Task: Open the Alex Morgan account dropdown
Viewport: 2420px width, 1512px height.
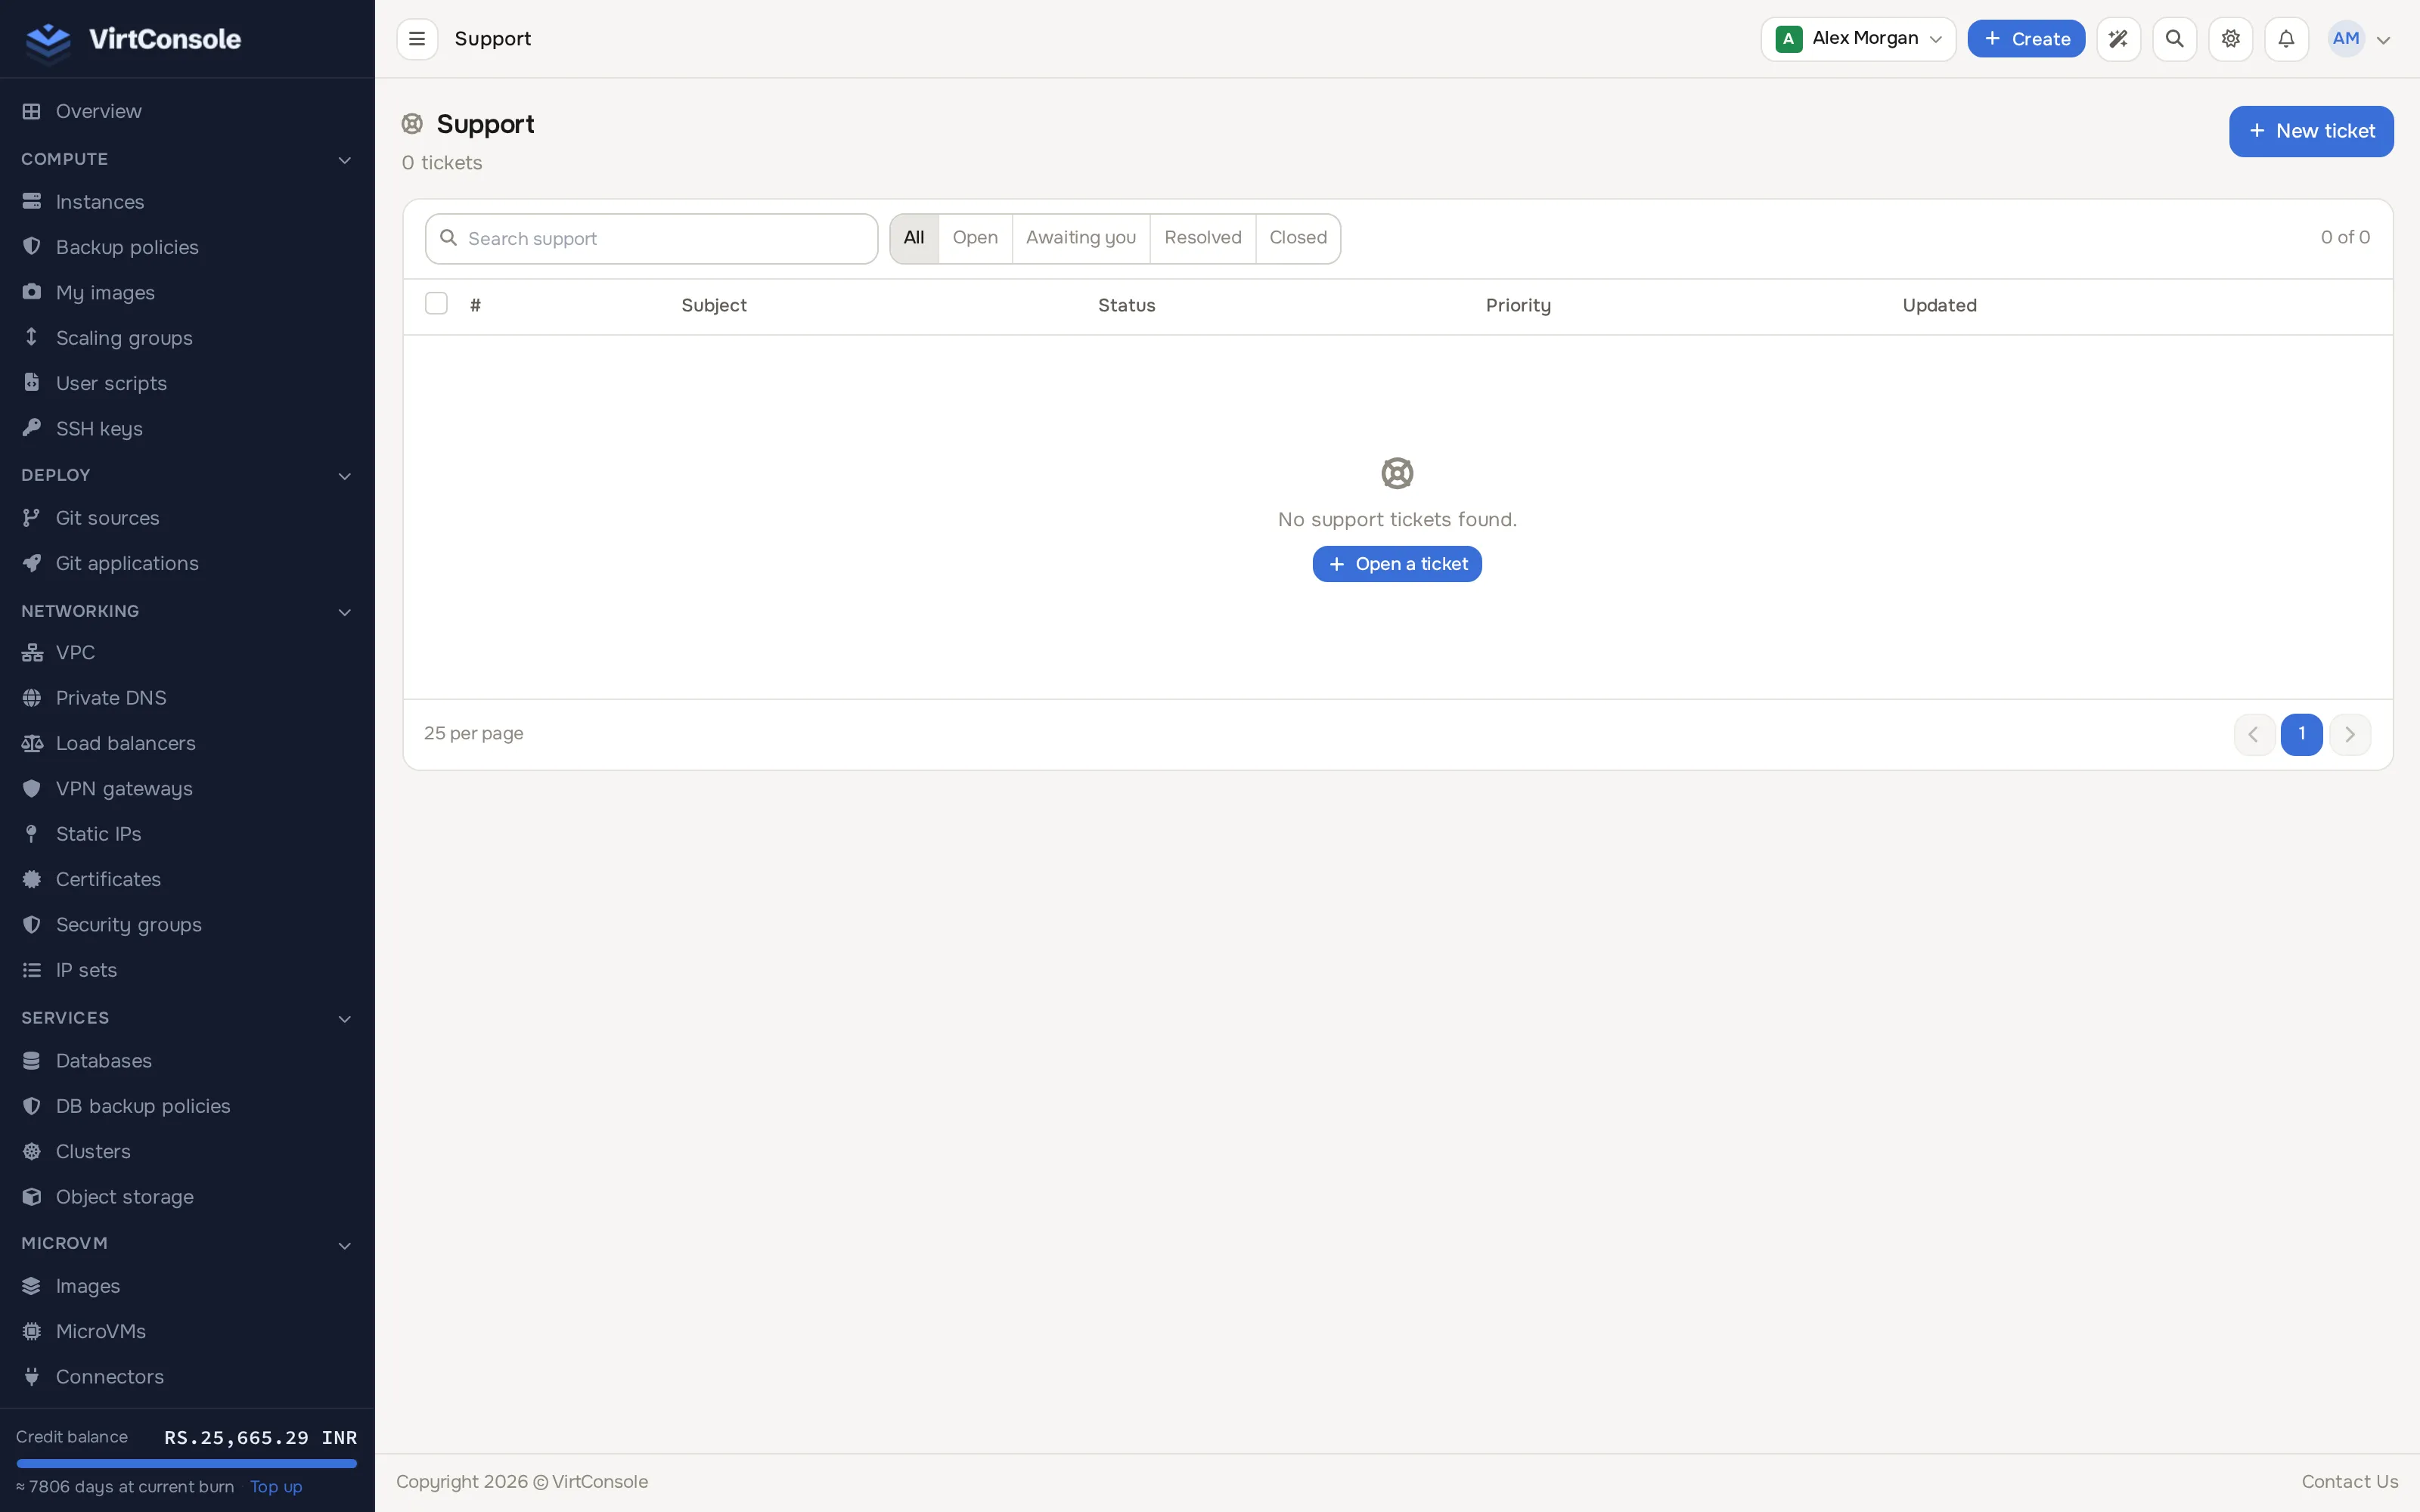Action: tap(1858, 39)
